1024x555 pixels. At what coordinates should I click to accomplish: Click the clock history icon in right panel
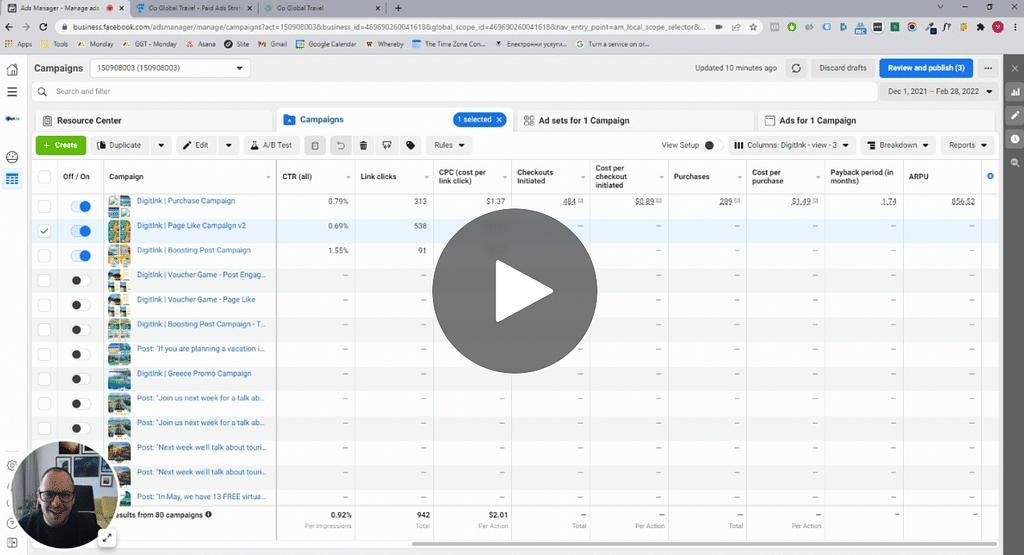[x=1014, y=139]
